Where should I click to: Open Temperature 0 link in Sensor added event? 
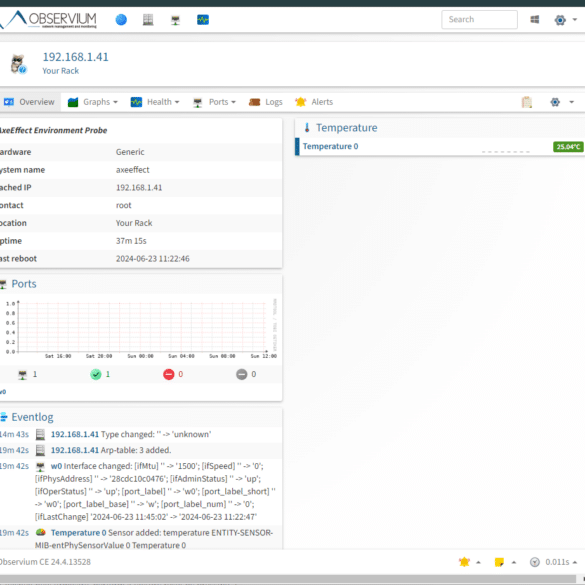[x=78, y=532]
